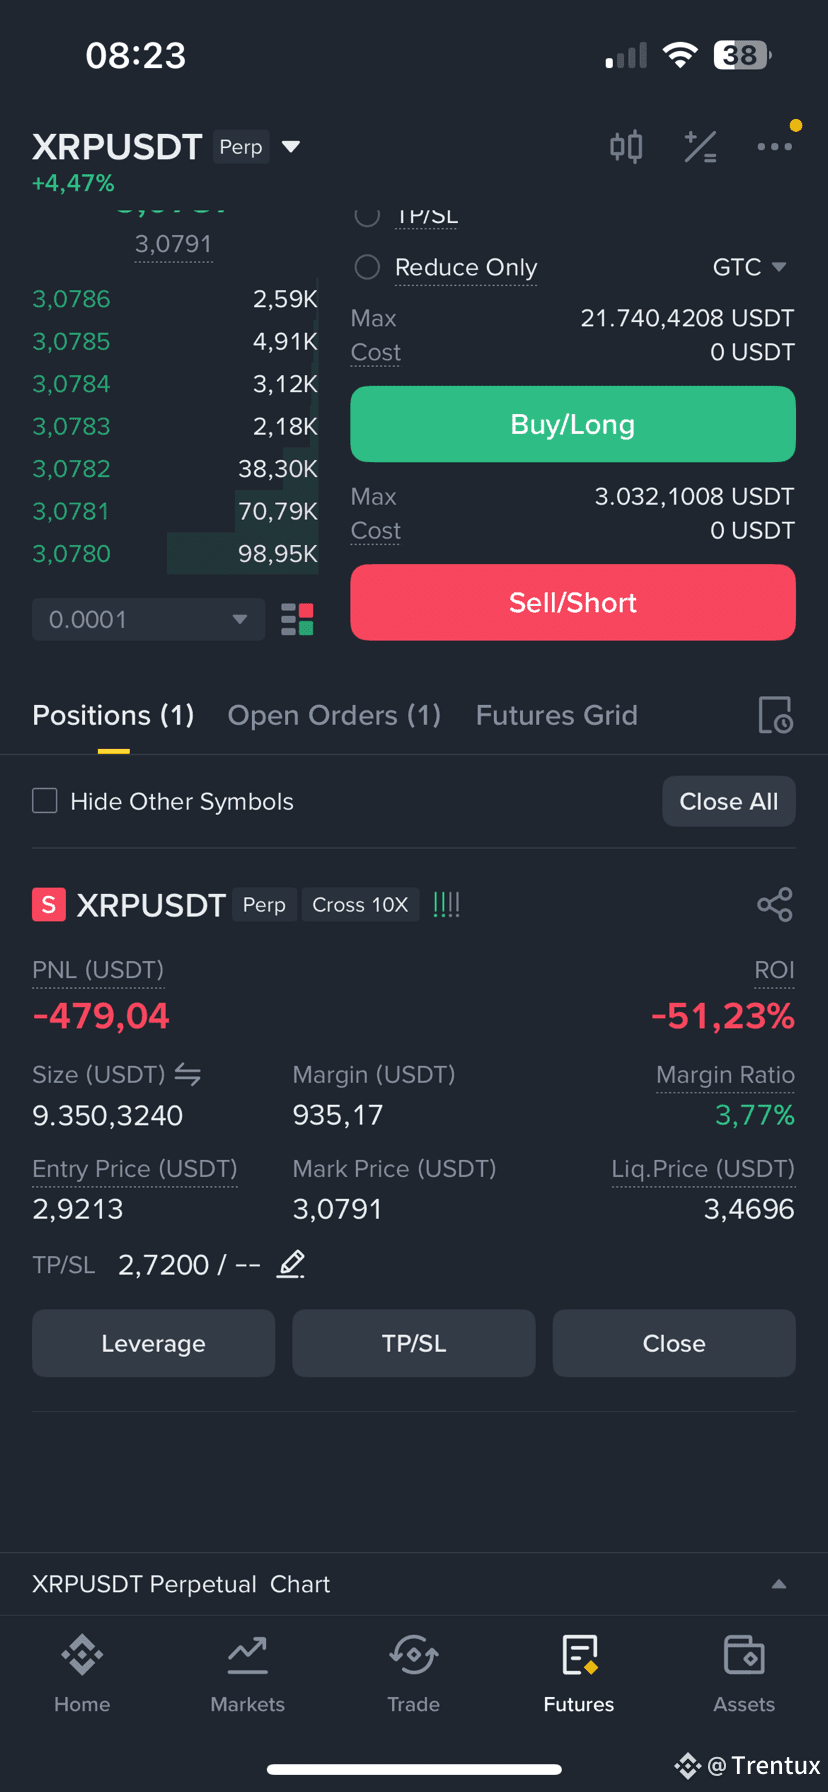Open the three-dot more options menu
828x1792 pixels.
tap(775, 147)
